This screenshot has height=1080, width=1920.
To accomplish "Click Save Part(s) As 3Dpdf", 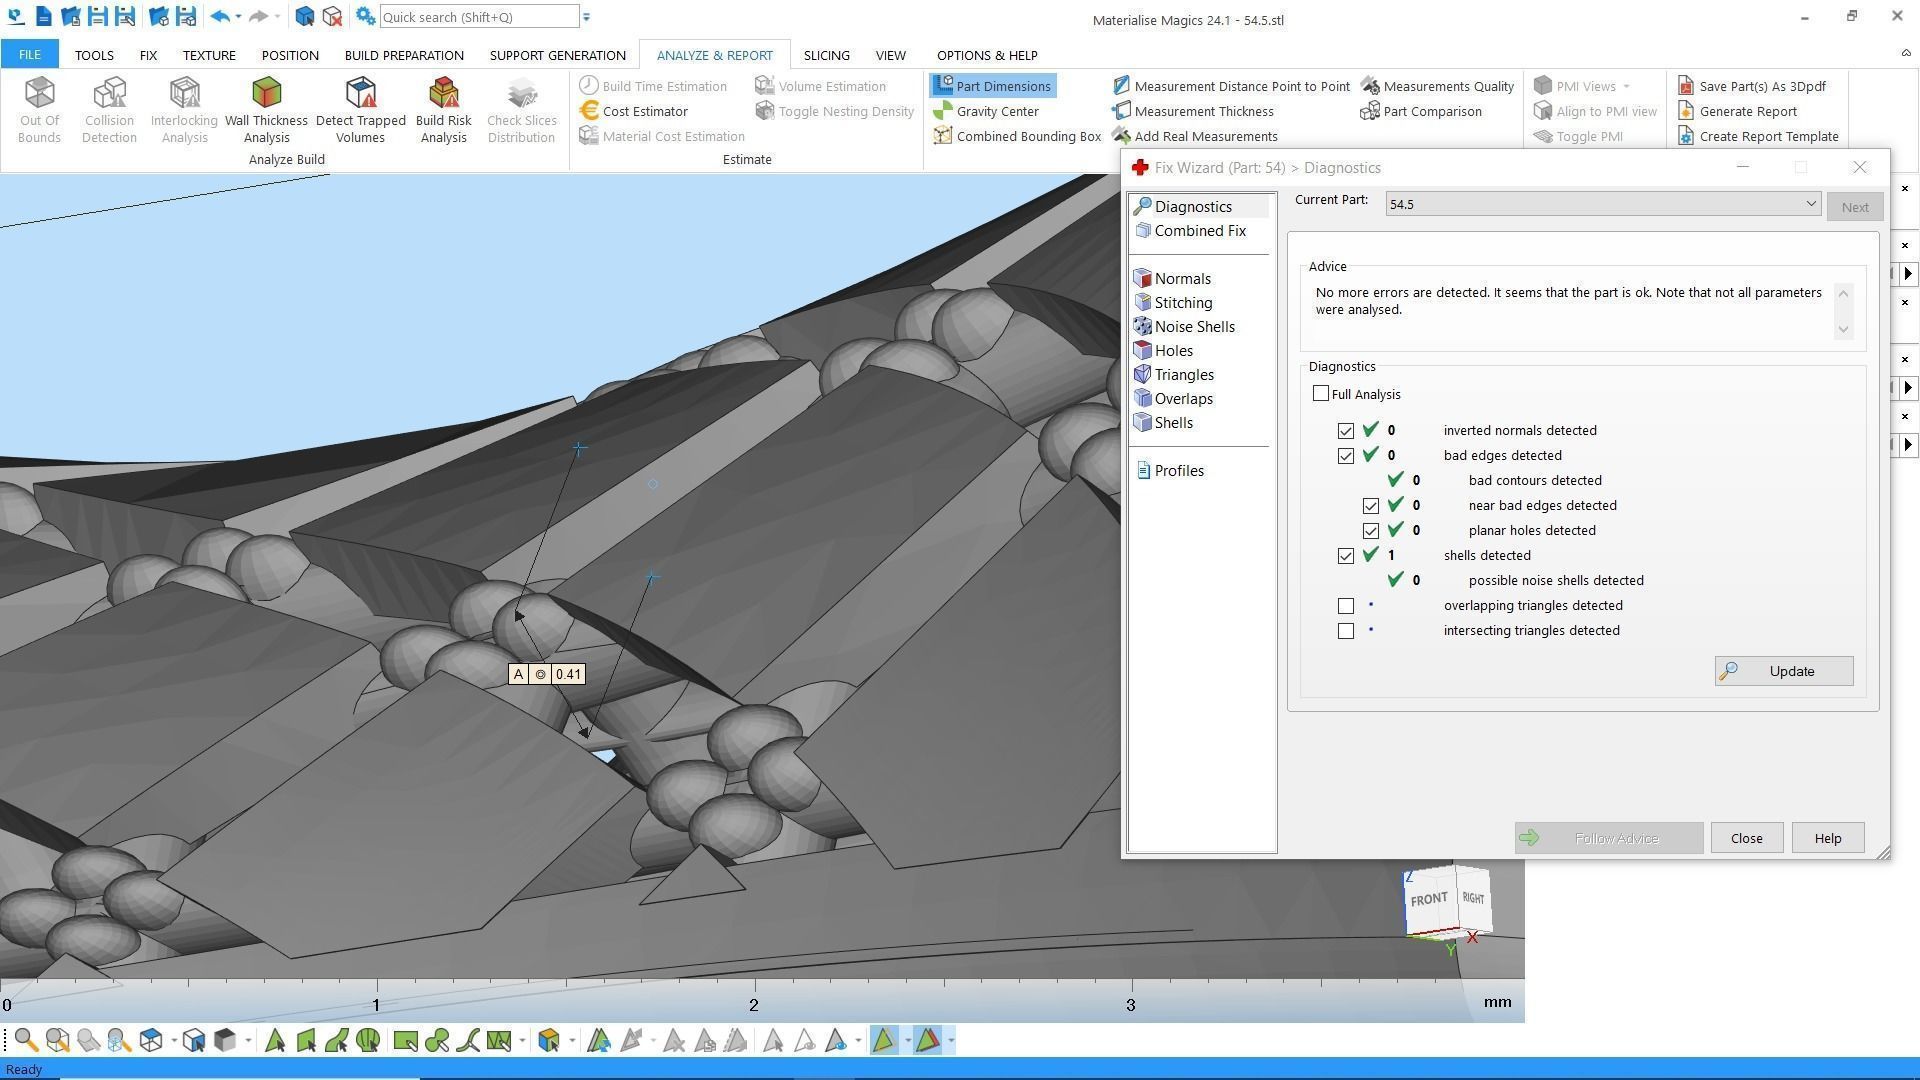I will coord(1761,86).
